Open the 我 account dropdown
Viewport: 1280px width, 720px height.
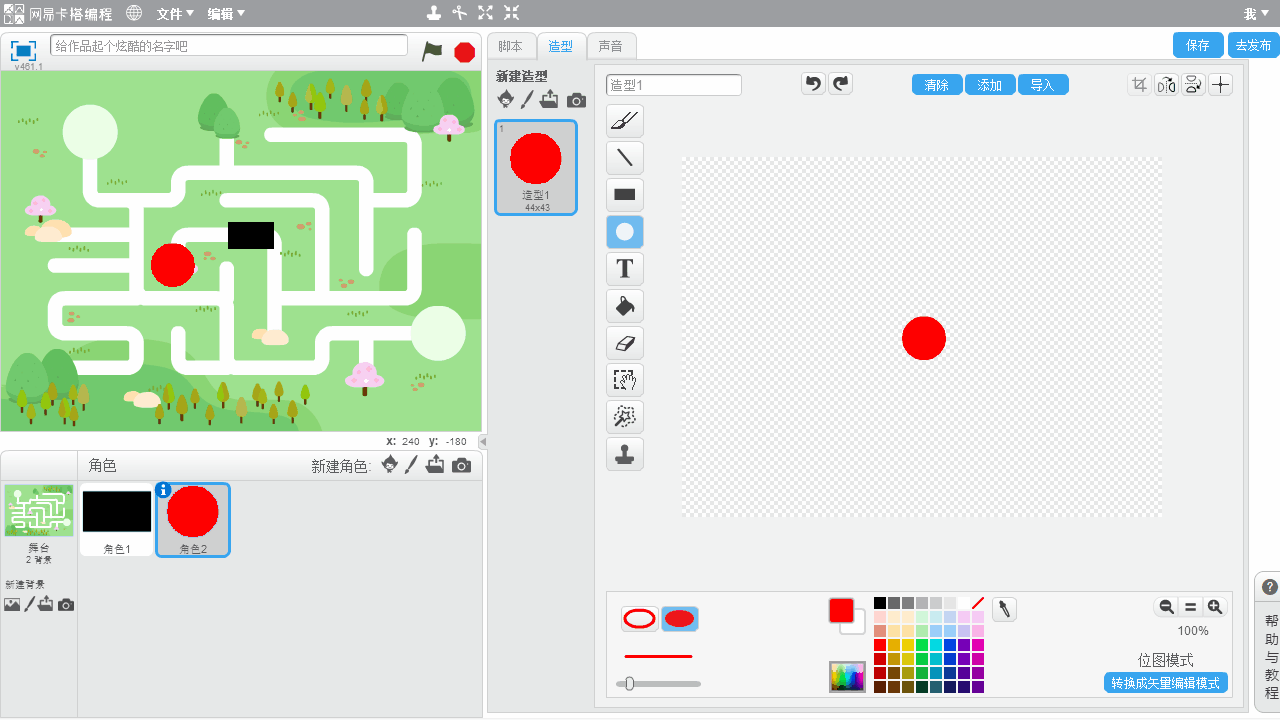click(x=1255, y=14)
